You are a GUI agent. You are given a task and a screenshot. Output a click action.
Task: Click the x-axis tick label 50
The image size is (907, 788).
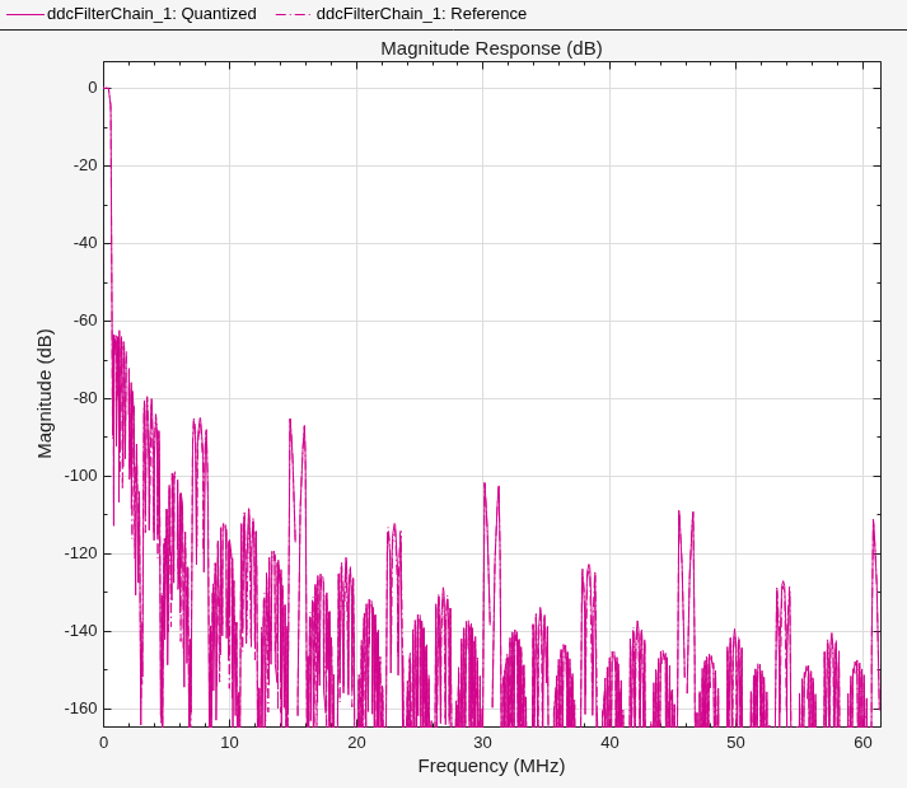(x=736, y=742)
